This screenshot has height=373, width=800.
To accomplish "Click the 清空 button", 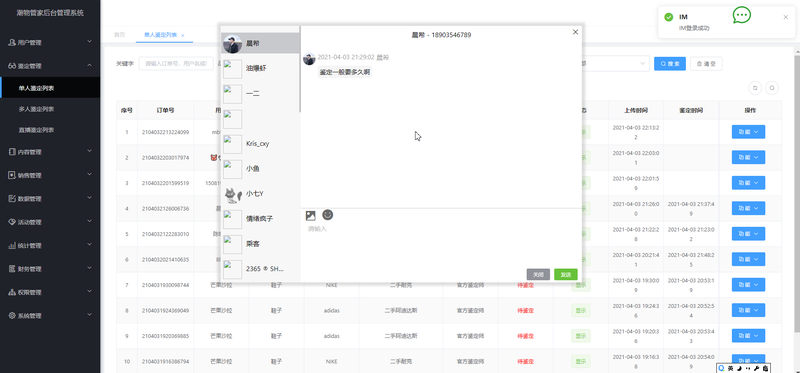I will pyautogui.click(x=706, y=64).
